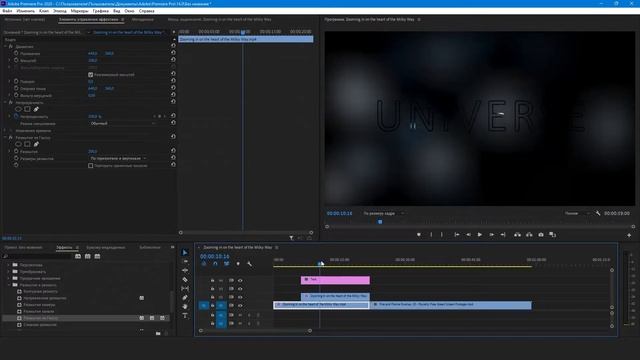The width and height of the screenshot is (640, 360).
Task: Go to In point in Program monitor
Action: click(457, 235)
